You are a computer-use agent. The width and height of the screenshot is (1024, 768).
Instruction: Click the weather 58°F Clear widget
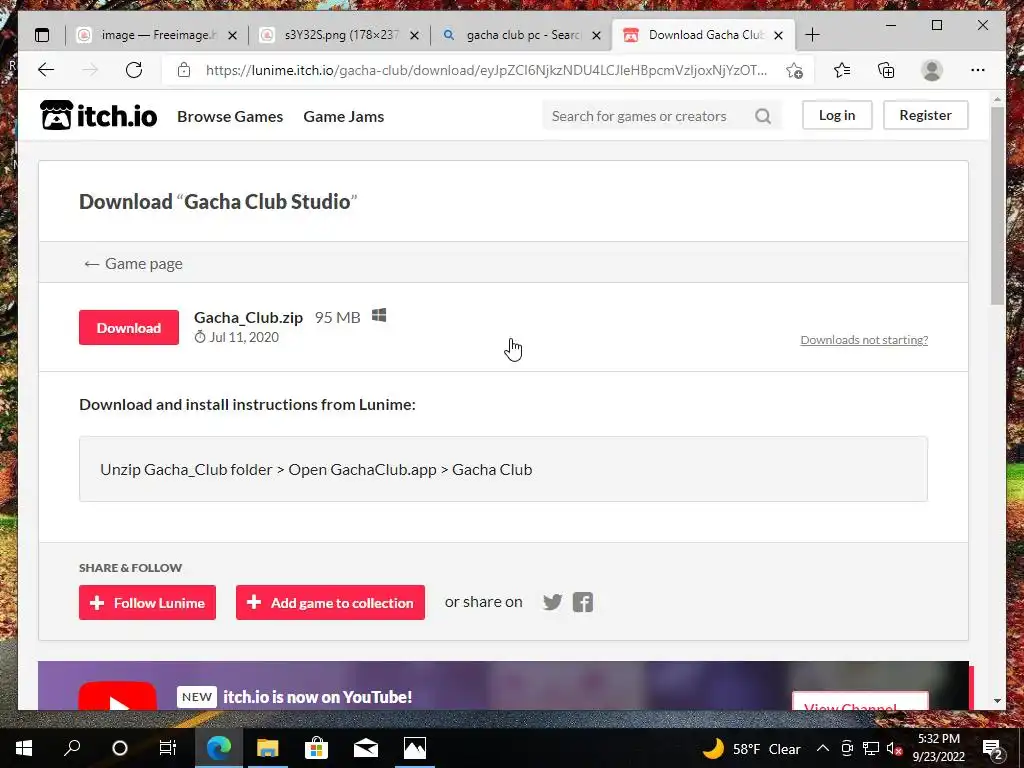(x=752, y=748)
